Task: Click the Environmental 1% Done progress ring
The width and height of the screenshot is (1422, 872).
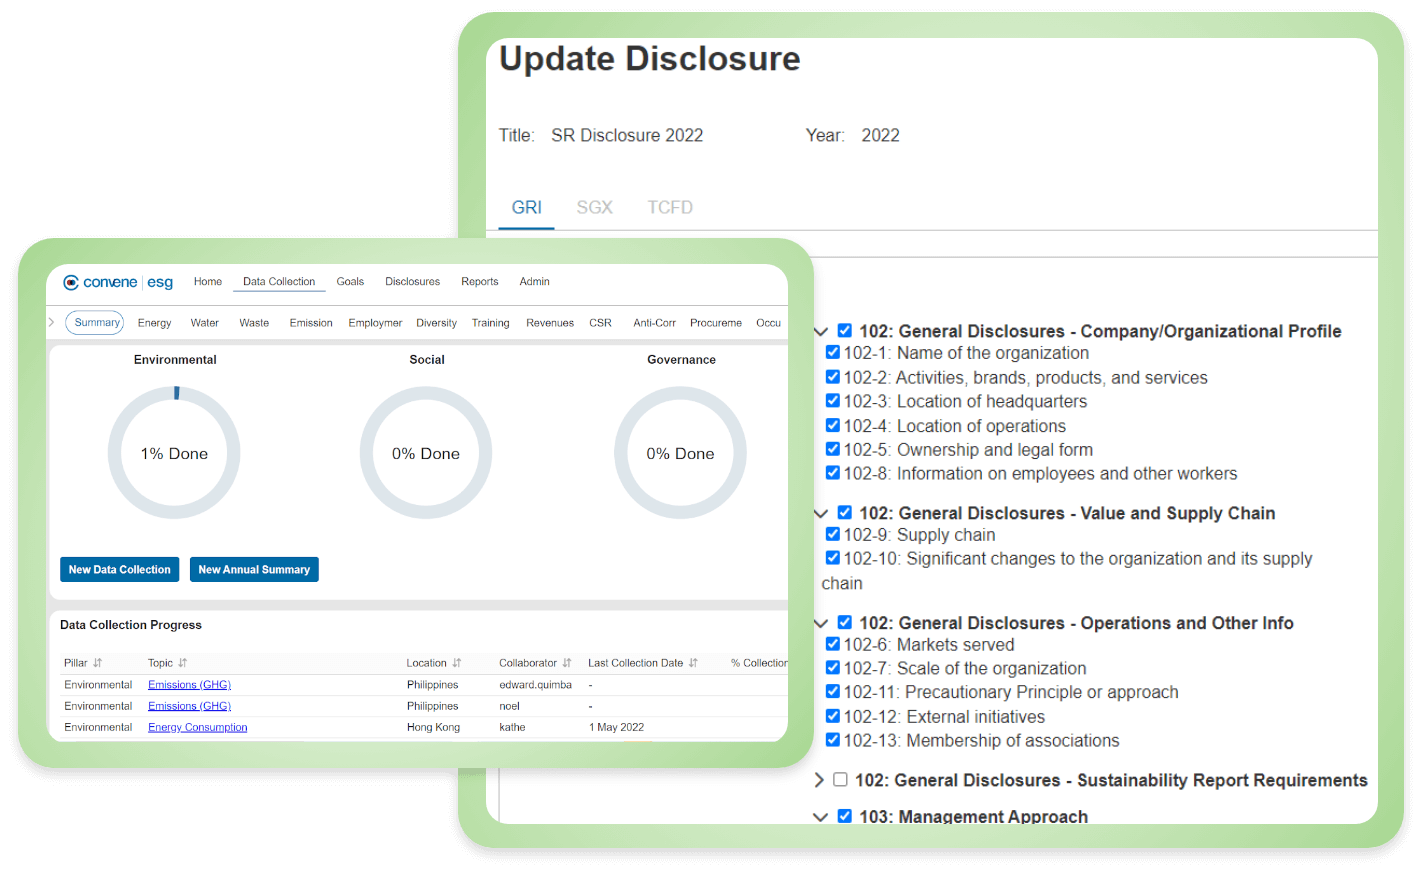Action: (x=174, y=453)
